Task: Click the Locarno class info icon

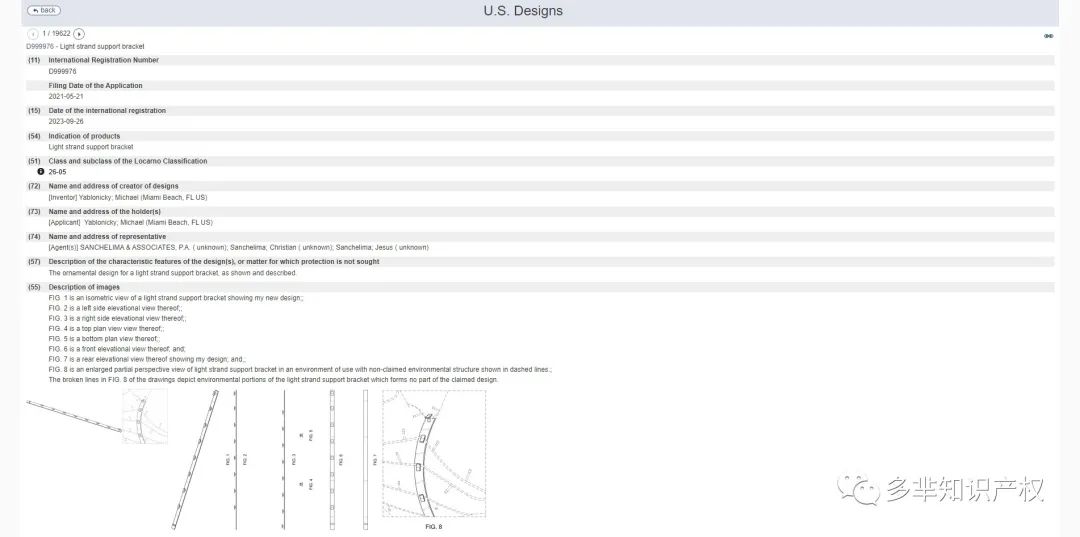Action: click(41, 171)
